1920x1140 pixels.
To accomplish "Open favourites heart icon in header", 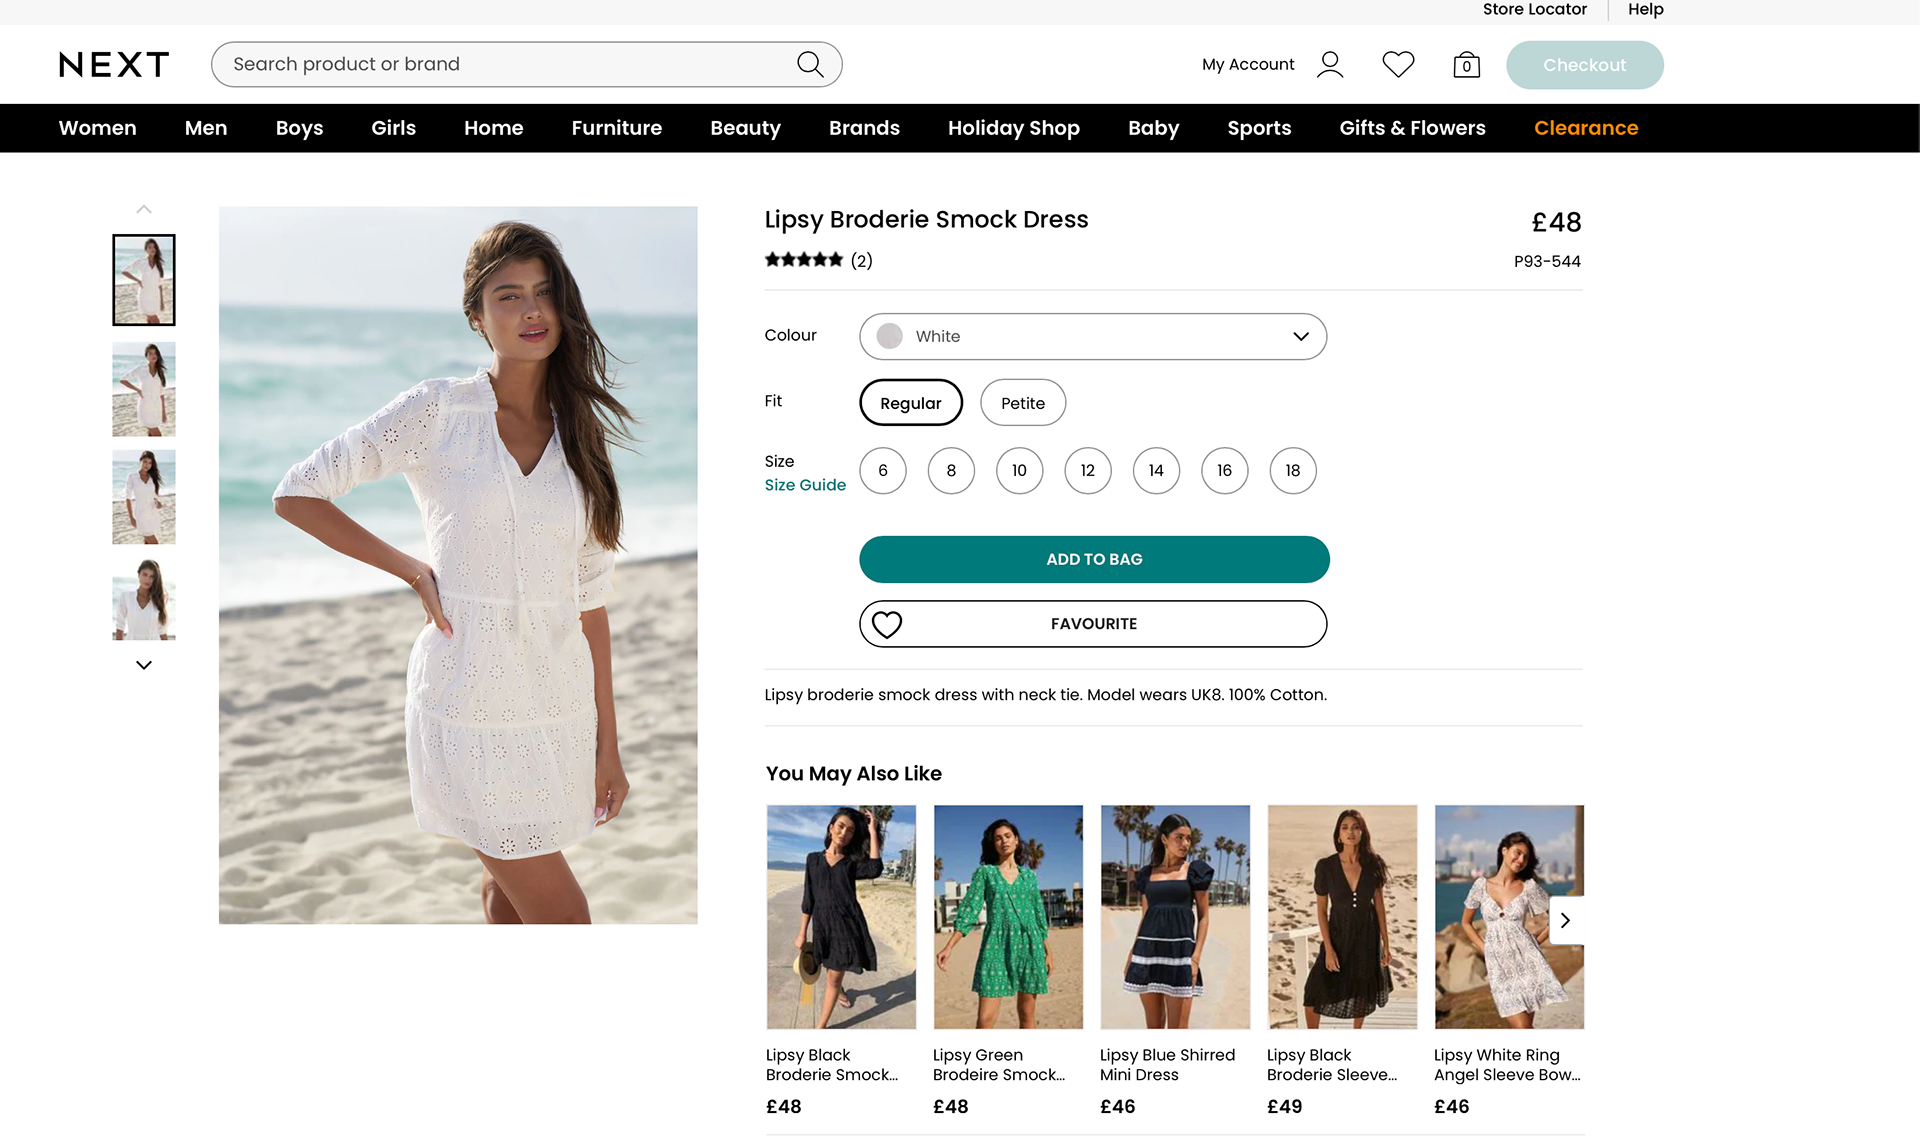I will pos(1398,65).
